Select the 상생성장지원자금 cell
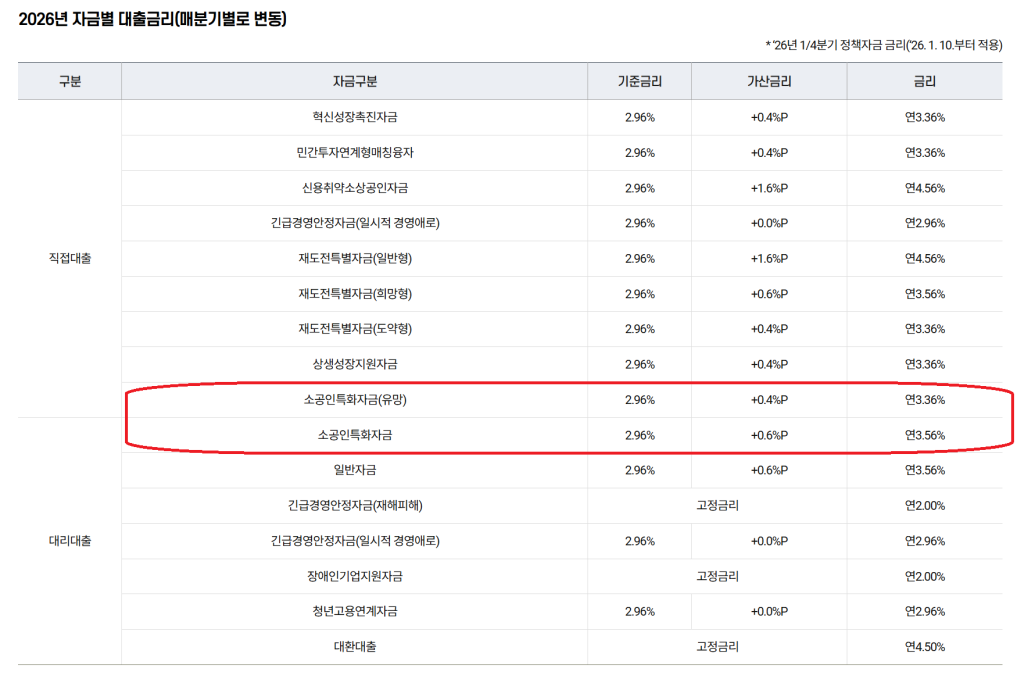Viewport: 1024px width, 679px height. tap(354, 364)
